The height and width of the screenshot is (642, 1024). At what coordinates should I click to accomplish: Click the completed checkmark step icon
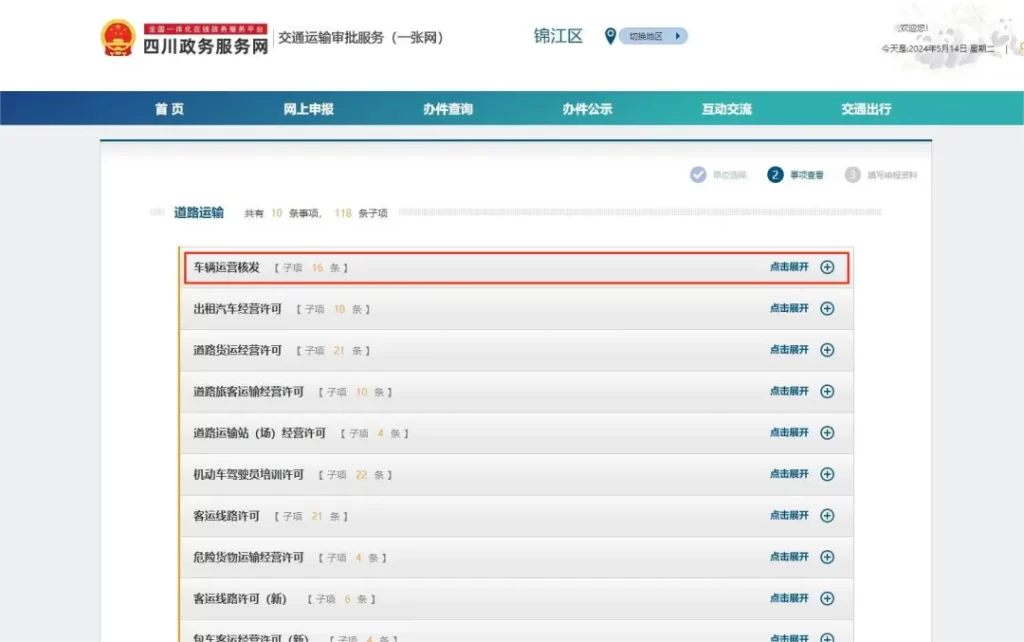coord(698,175)
